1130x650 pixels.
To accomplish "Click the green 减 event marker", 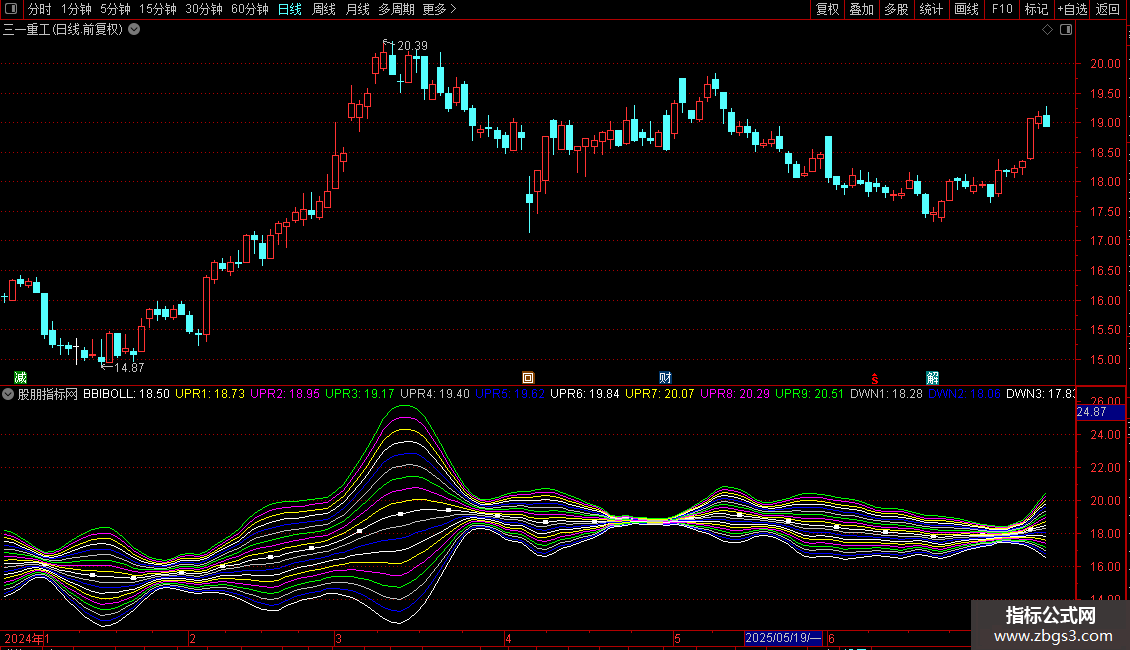I will pyautogui.click(x=20, y=378).
